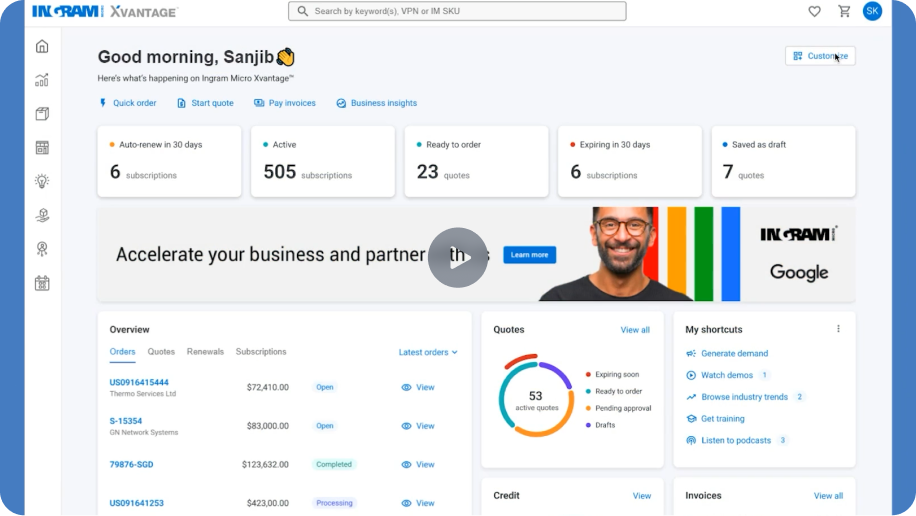Open the wishlist heart icon
The height and width of the screenshot is (516, 916).
click(814, 12)
